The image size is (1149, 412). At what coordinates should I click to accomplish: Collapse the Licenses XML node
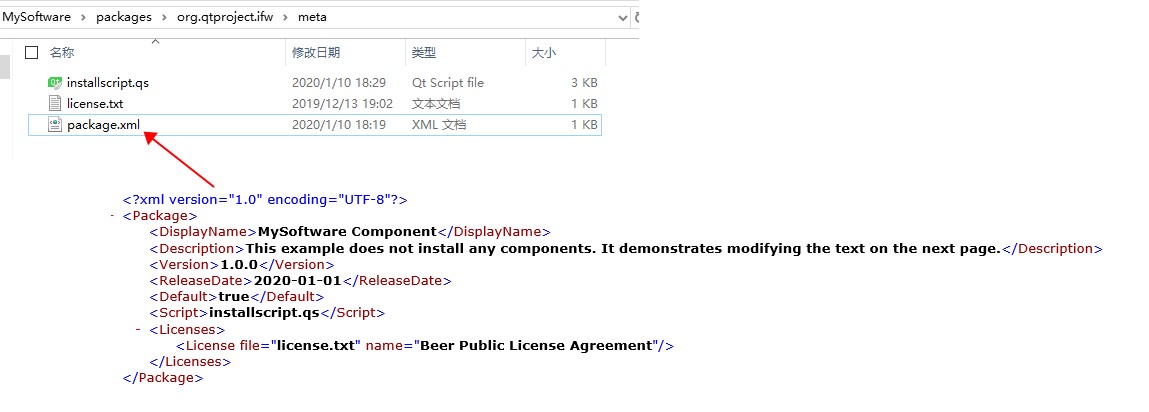click(138, 330)
